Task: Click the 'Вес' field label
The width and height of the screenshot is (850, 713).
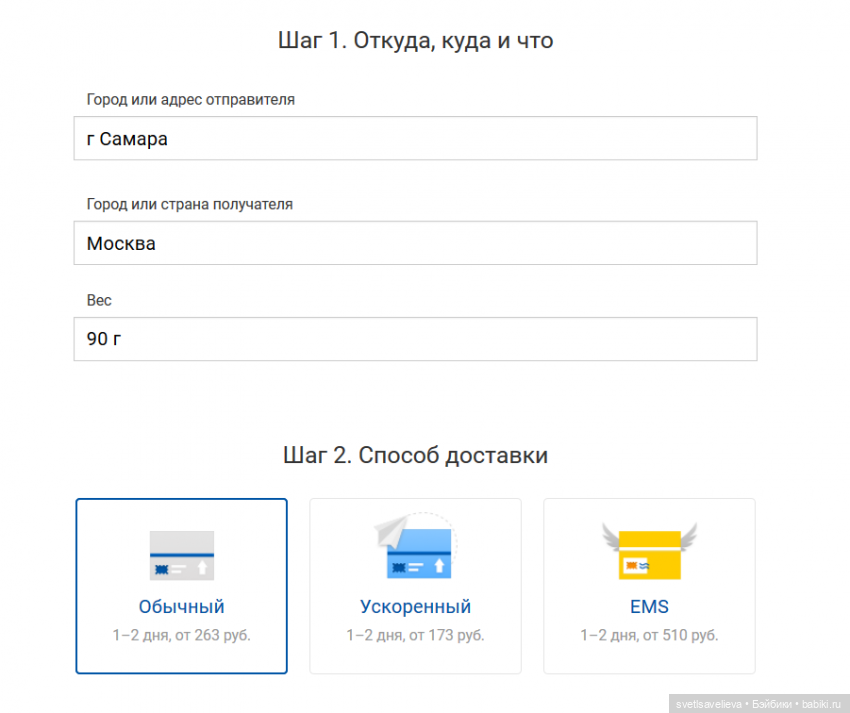Action: [x=99, y=300]
